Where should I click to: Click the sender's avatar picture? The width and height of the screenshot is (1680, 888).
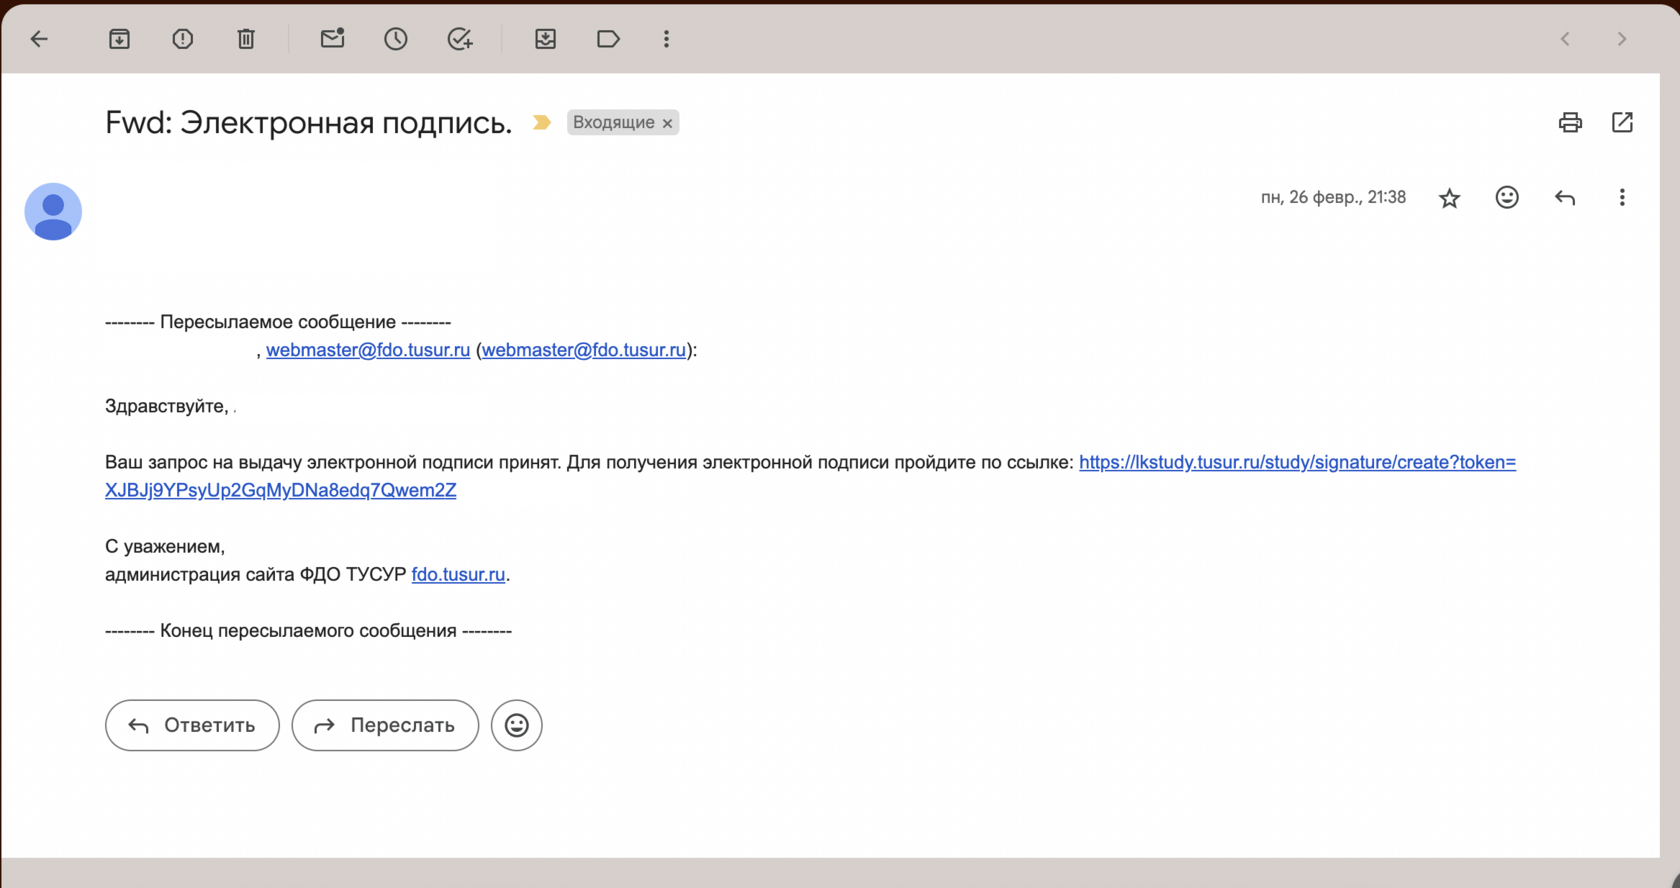pos(53,211)
